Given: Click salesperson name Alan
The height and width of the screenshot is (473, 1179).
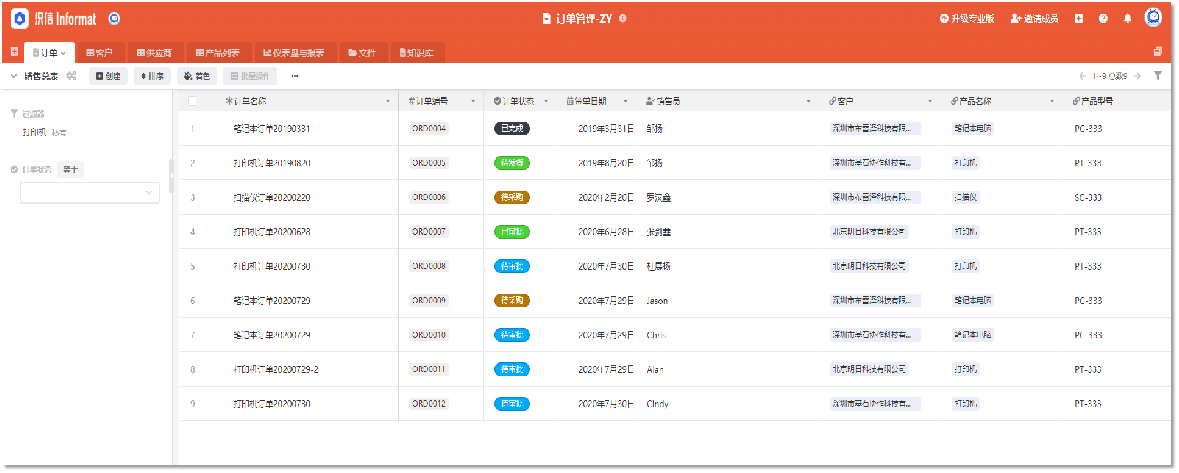Looking at the screenshot, I should (x=655, y=370).
